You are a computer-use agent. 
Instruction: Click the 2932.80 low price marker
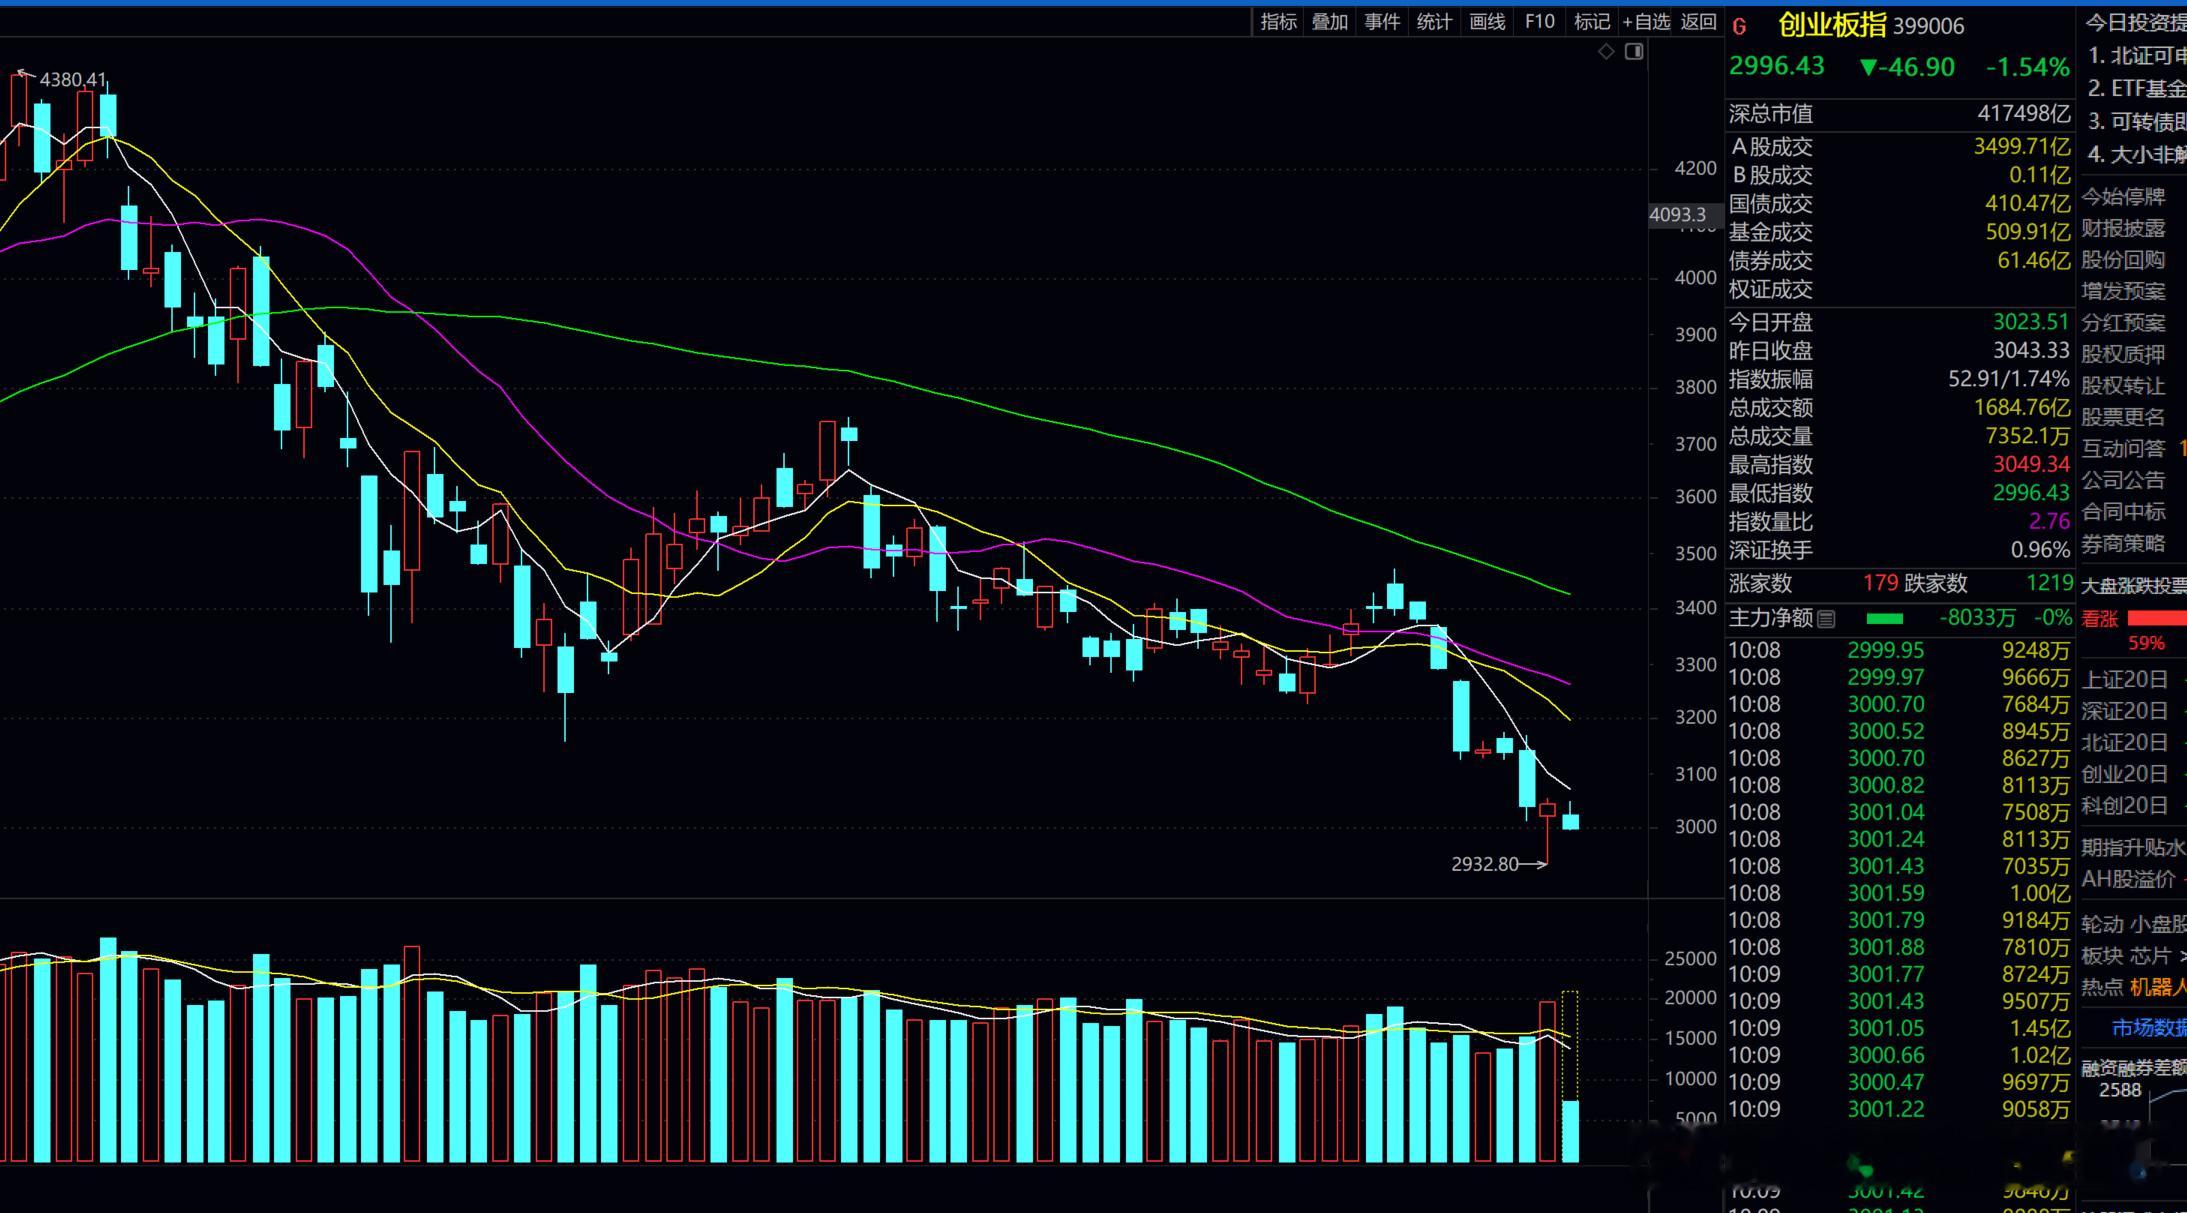[x=1485, y=864]
